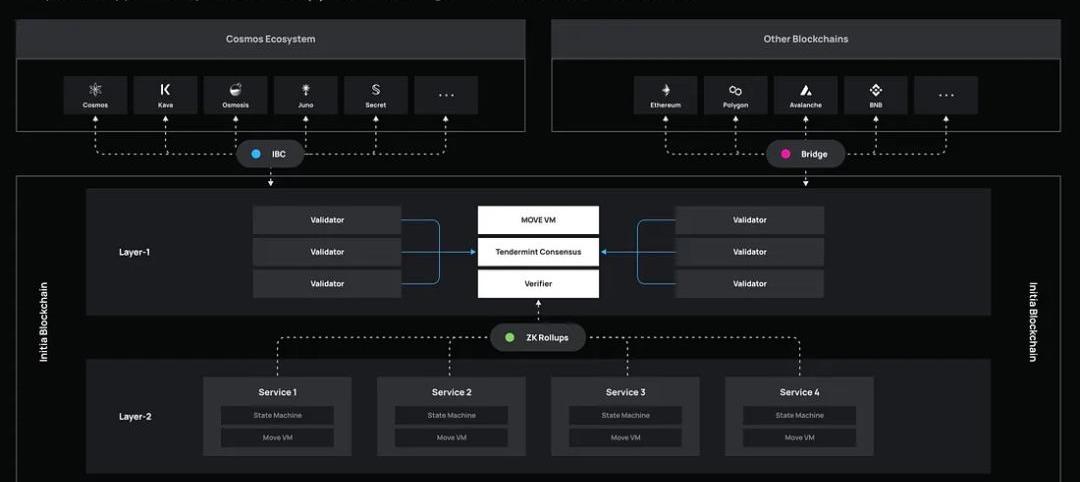
Task: Select the Ethereum diamond icon
Action: pos(666,90)
